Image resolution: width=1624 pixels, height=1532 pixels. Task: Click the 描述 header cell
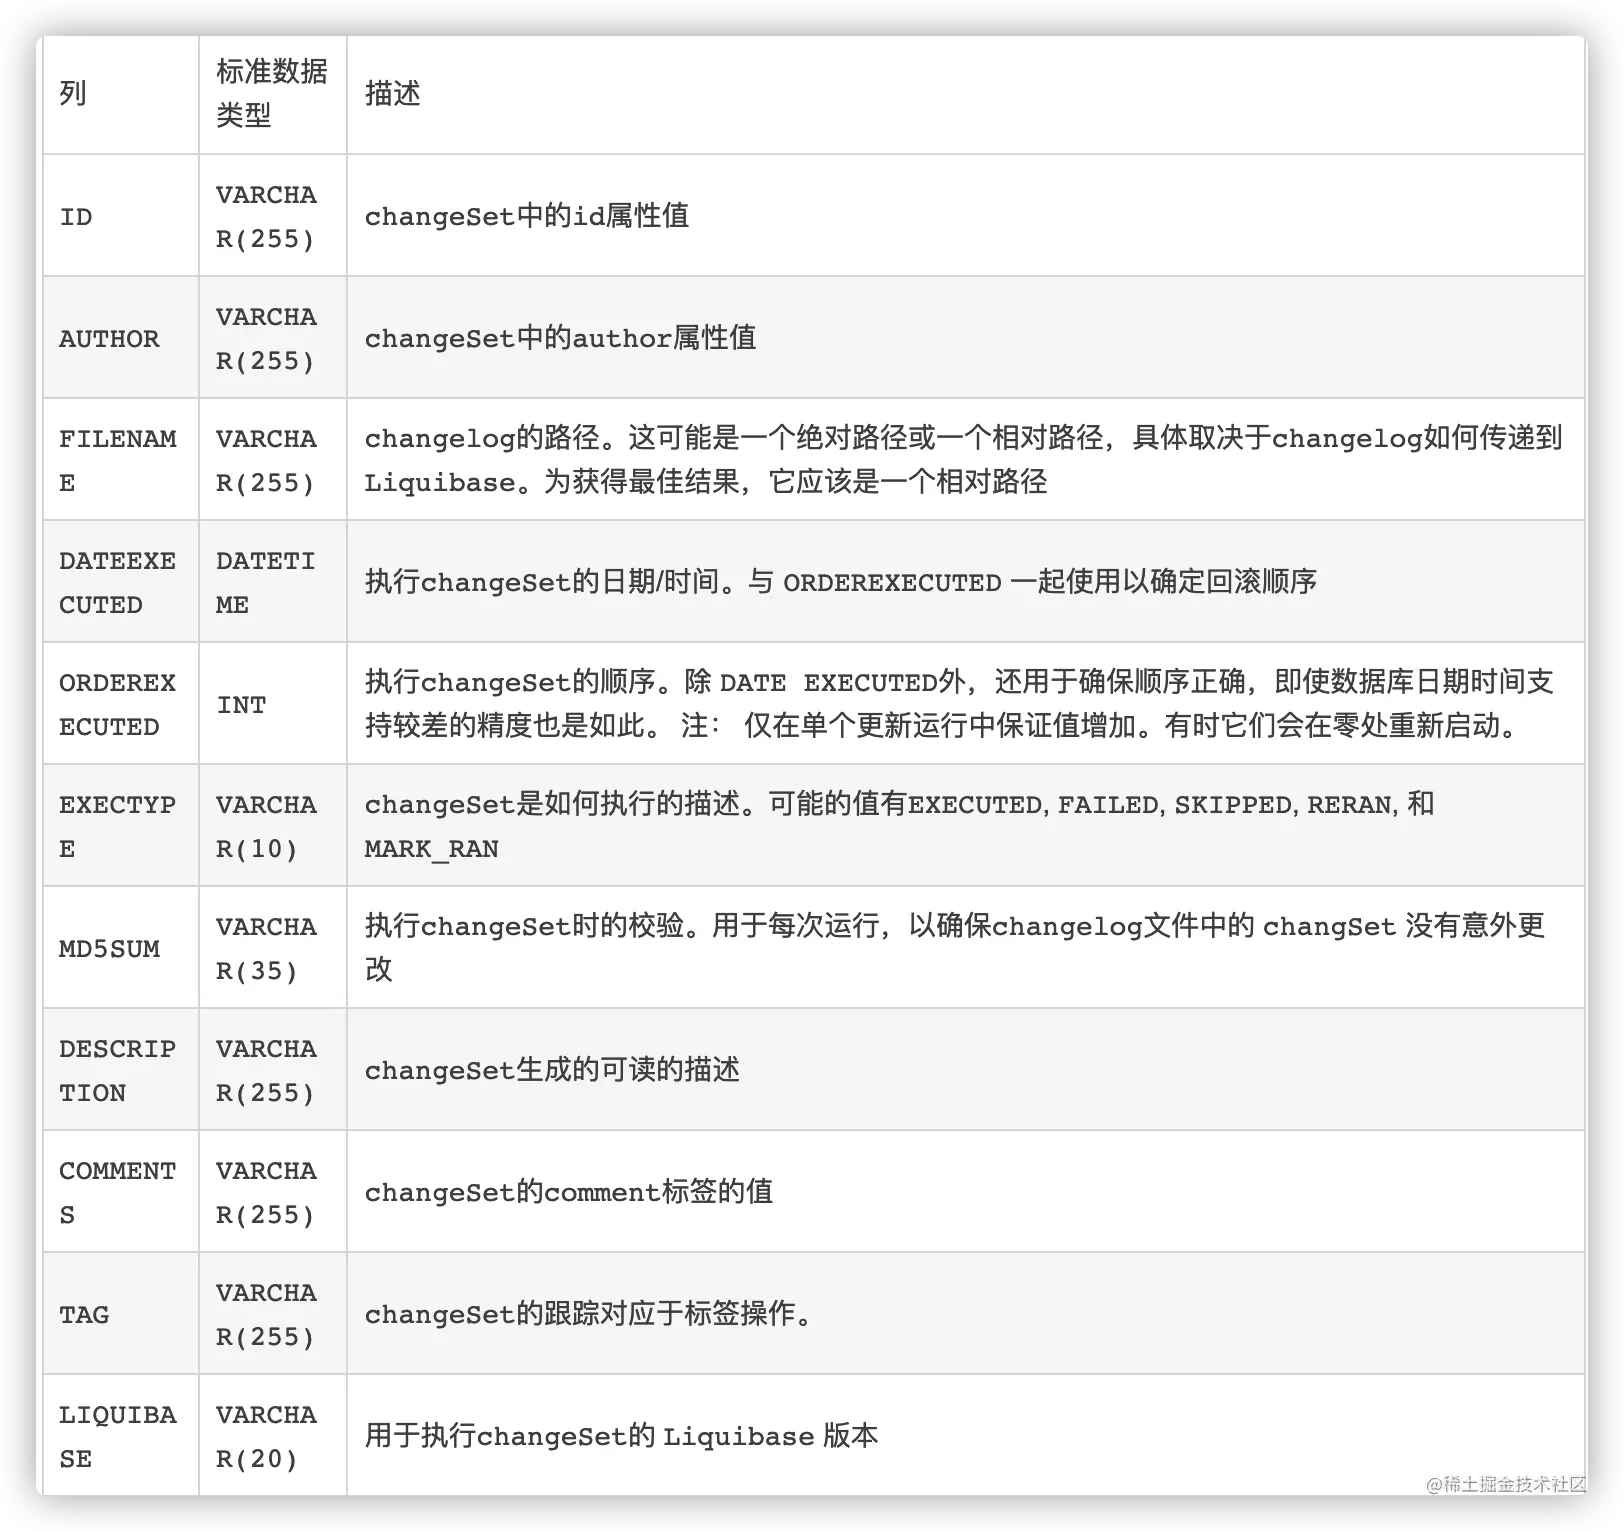390,93
